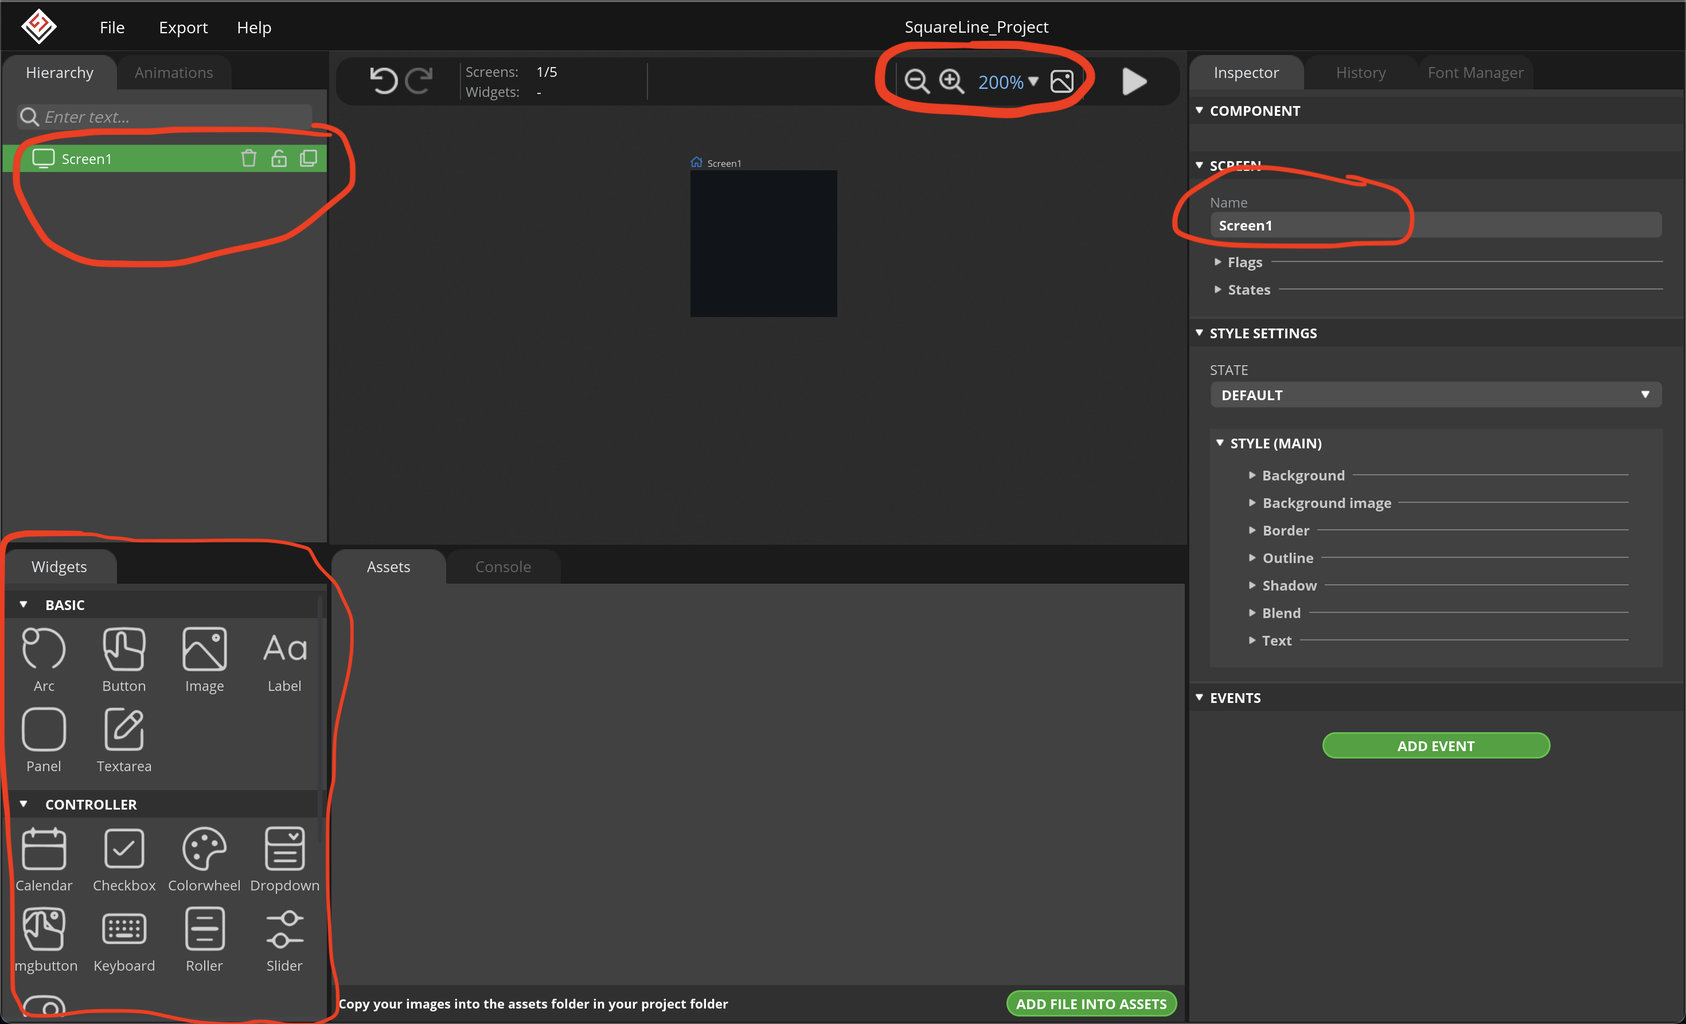Viewport: 1686px width, 1024px height.
Task: Select the Label widget
Action: [284, 659]
